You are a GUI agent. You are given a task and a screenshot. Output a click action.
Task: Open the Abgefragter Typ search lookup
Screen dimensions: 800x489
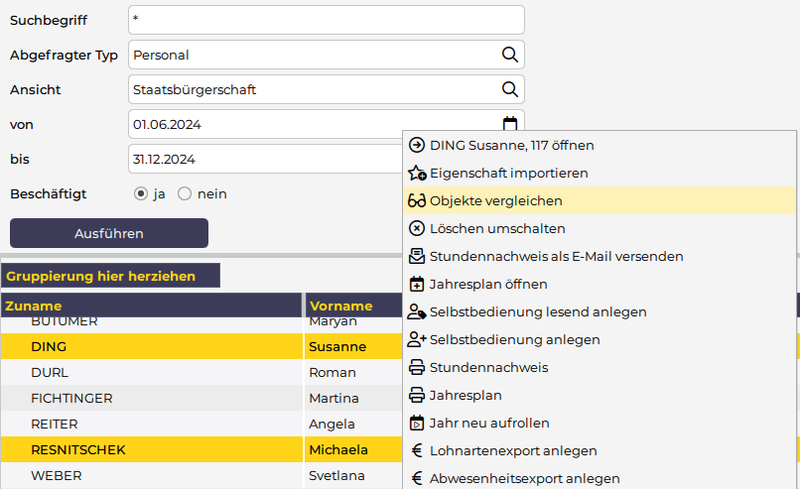(x=509, y=55)
